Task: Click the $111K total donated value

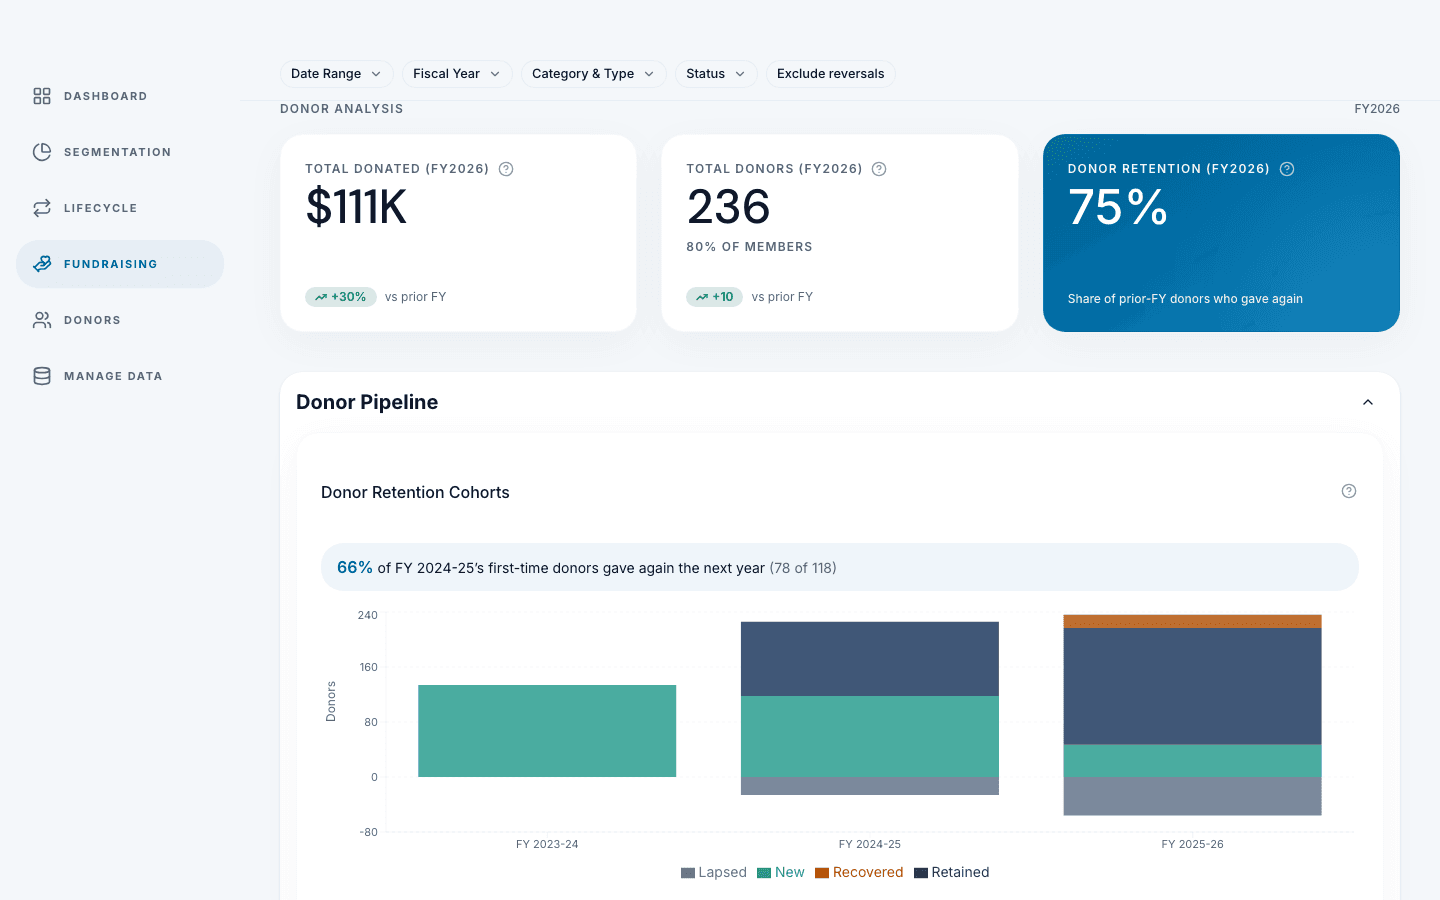Action: tap(356, 207)
